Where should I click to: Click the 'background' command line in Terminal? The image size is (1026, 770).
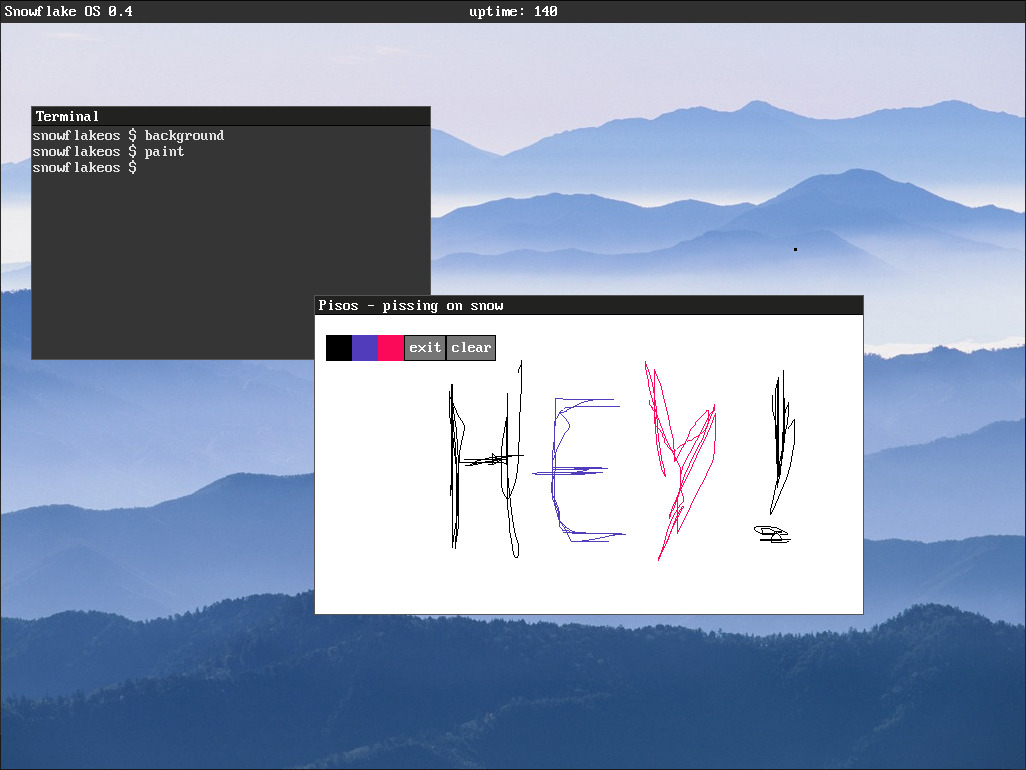click(x=128, y=135)
